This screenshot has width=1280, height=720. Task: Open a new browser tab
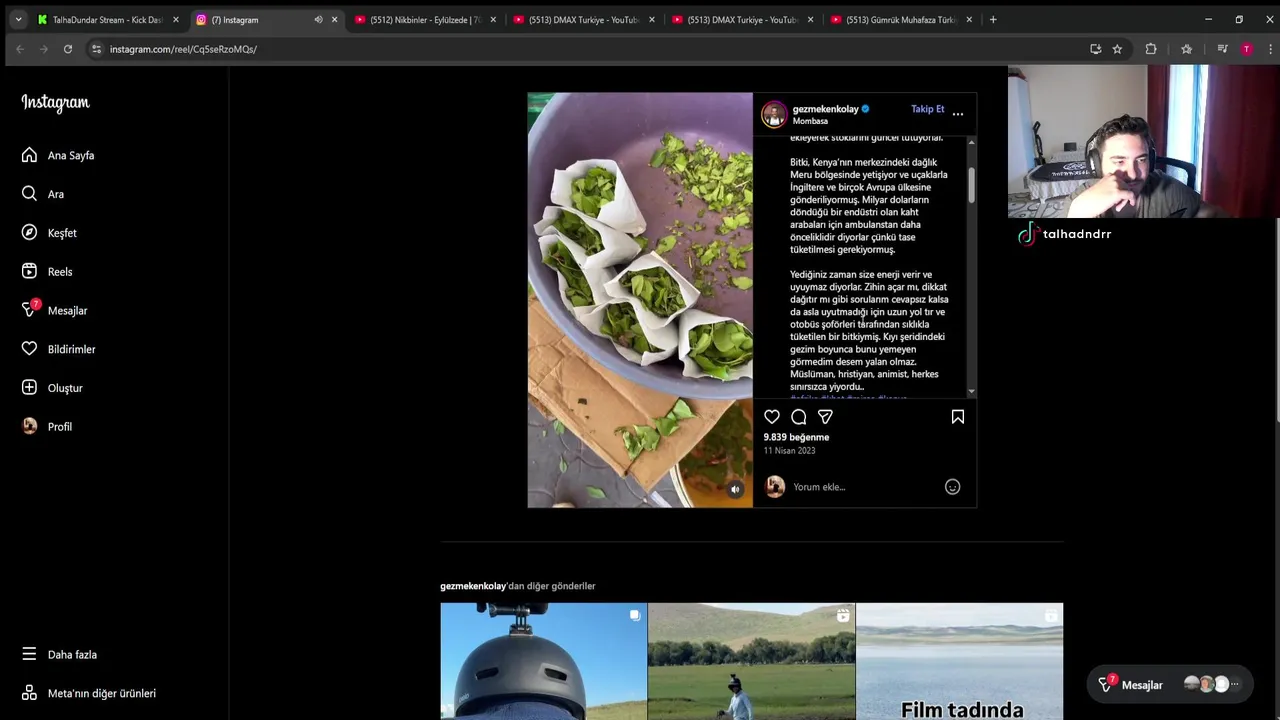(993, 20)
